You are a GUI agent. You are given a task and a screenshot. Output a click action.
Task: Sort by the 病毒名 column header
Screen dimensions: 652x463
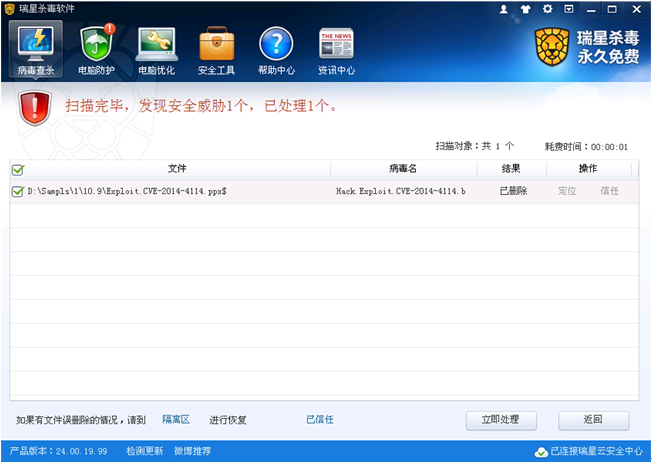pos(403,168)
